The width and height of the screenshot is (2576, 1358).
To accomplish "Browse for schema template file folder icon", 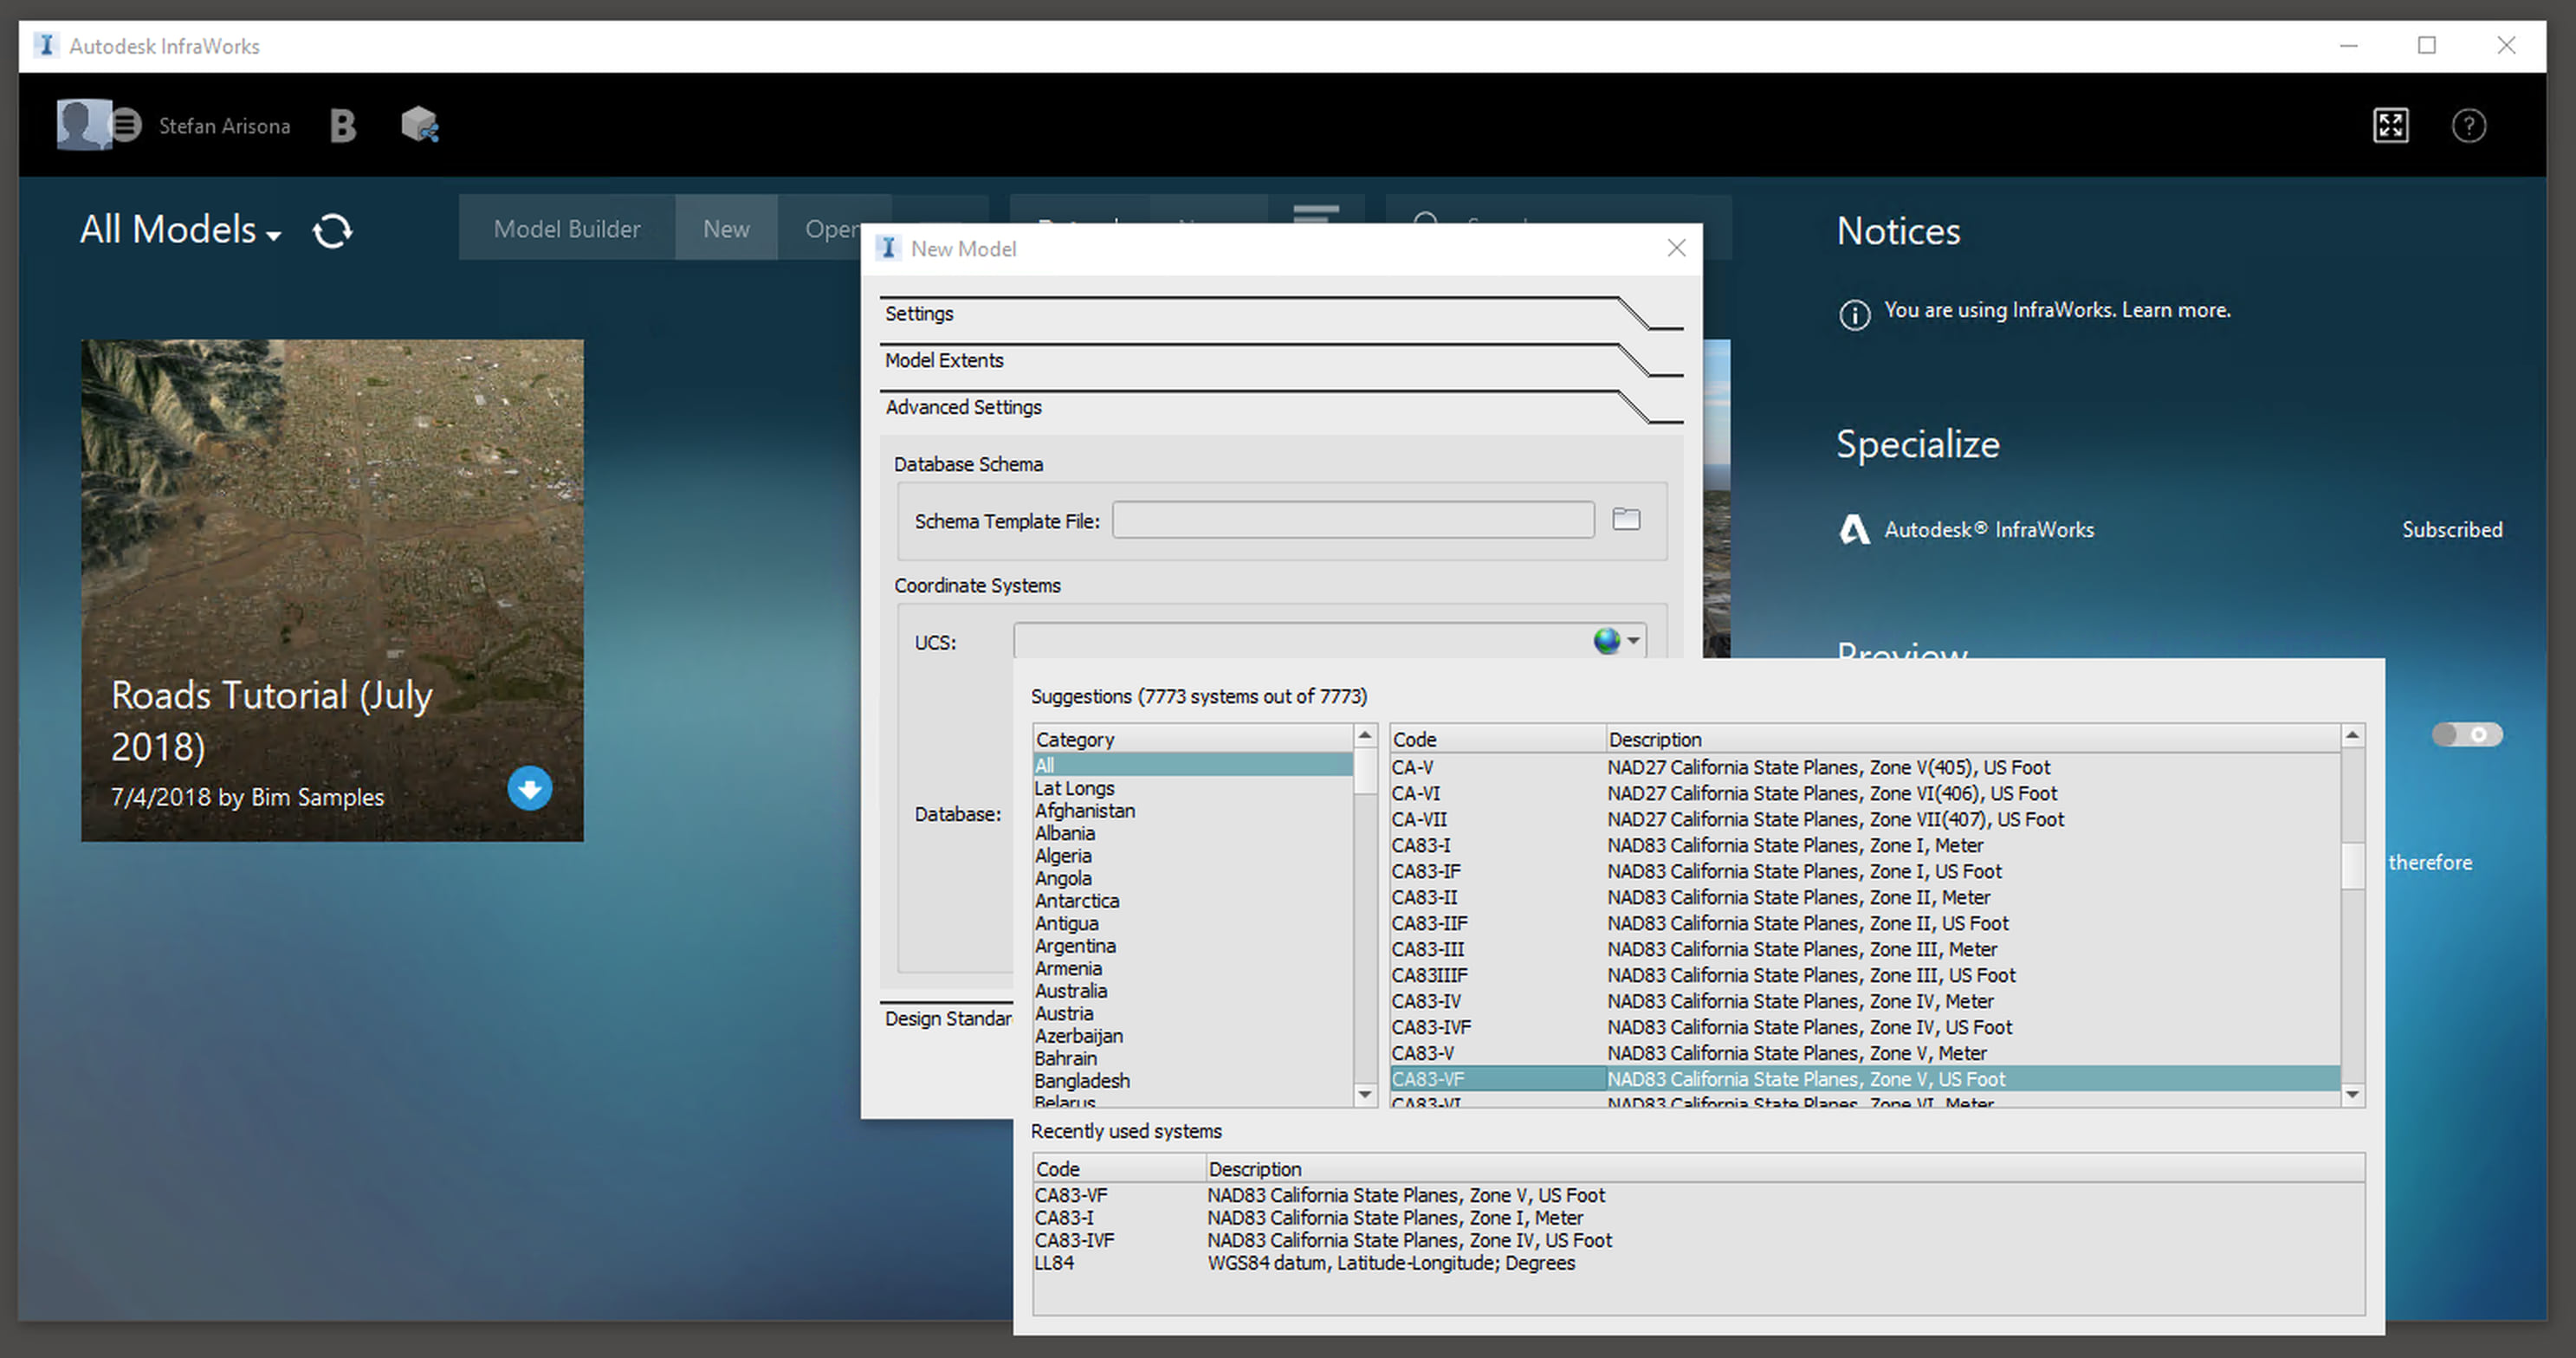I will (x=1626, y=519).
